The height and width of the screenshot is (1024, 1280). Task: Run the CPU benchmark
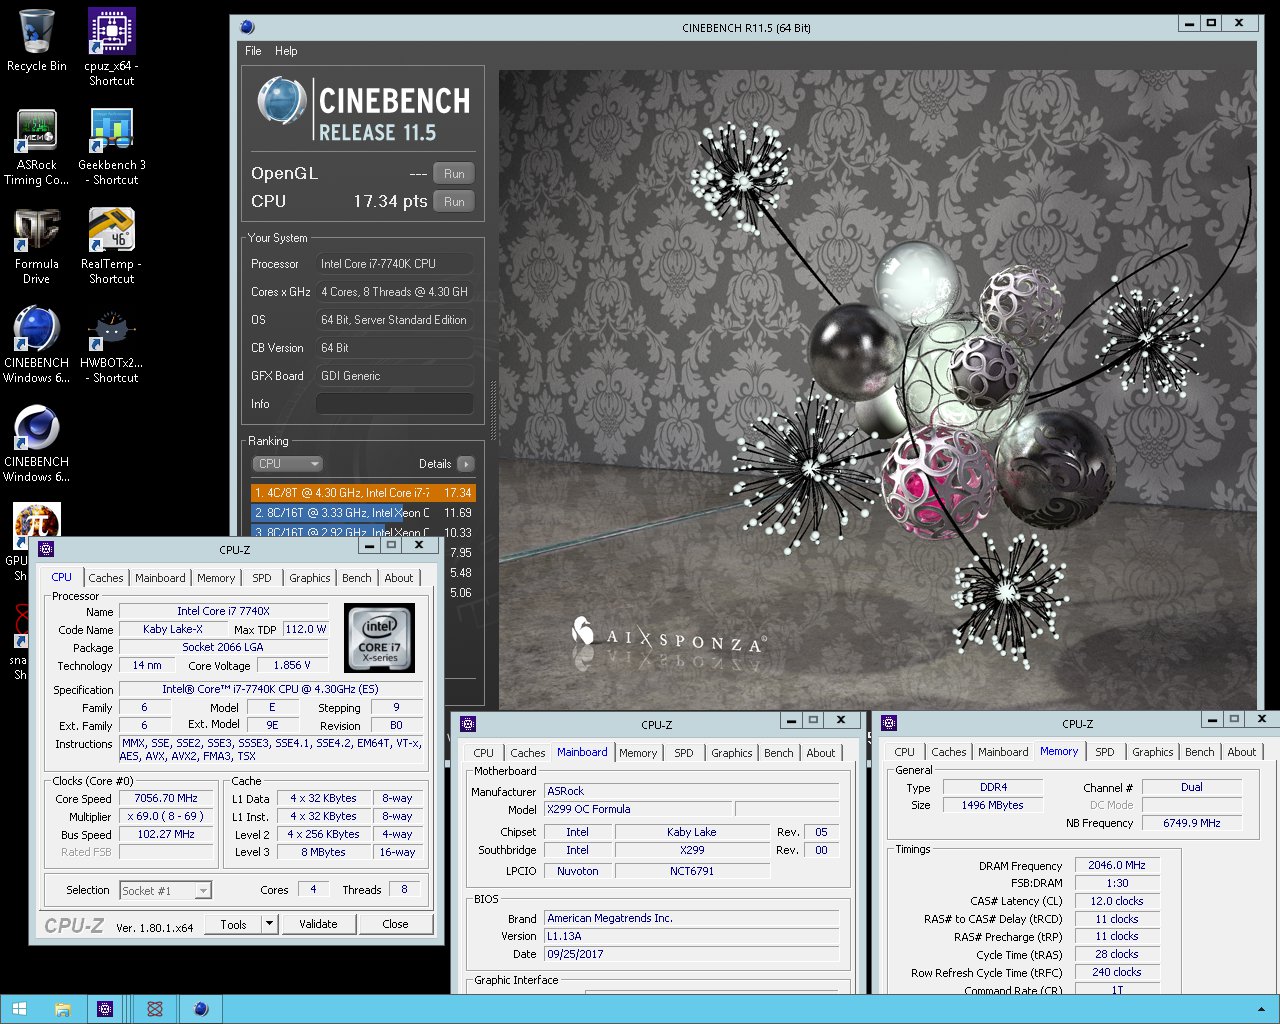(454, 202)
